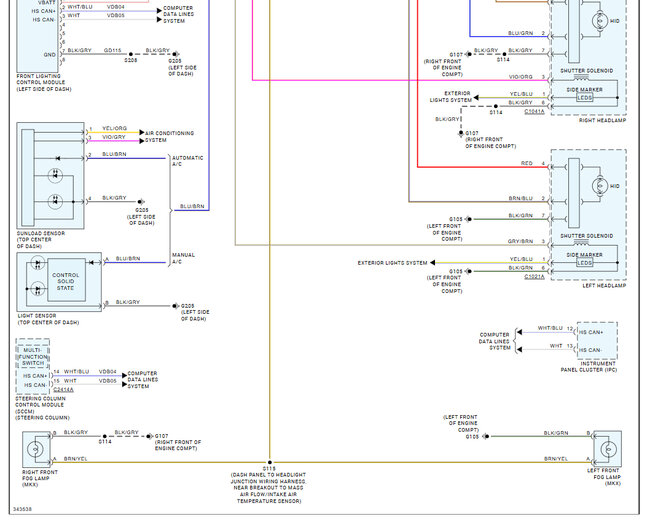Click the Right Front Fog Lamp bulb symbol

point(35,449)
